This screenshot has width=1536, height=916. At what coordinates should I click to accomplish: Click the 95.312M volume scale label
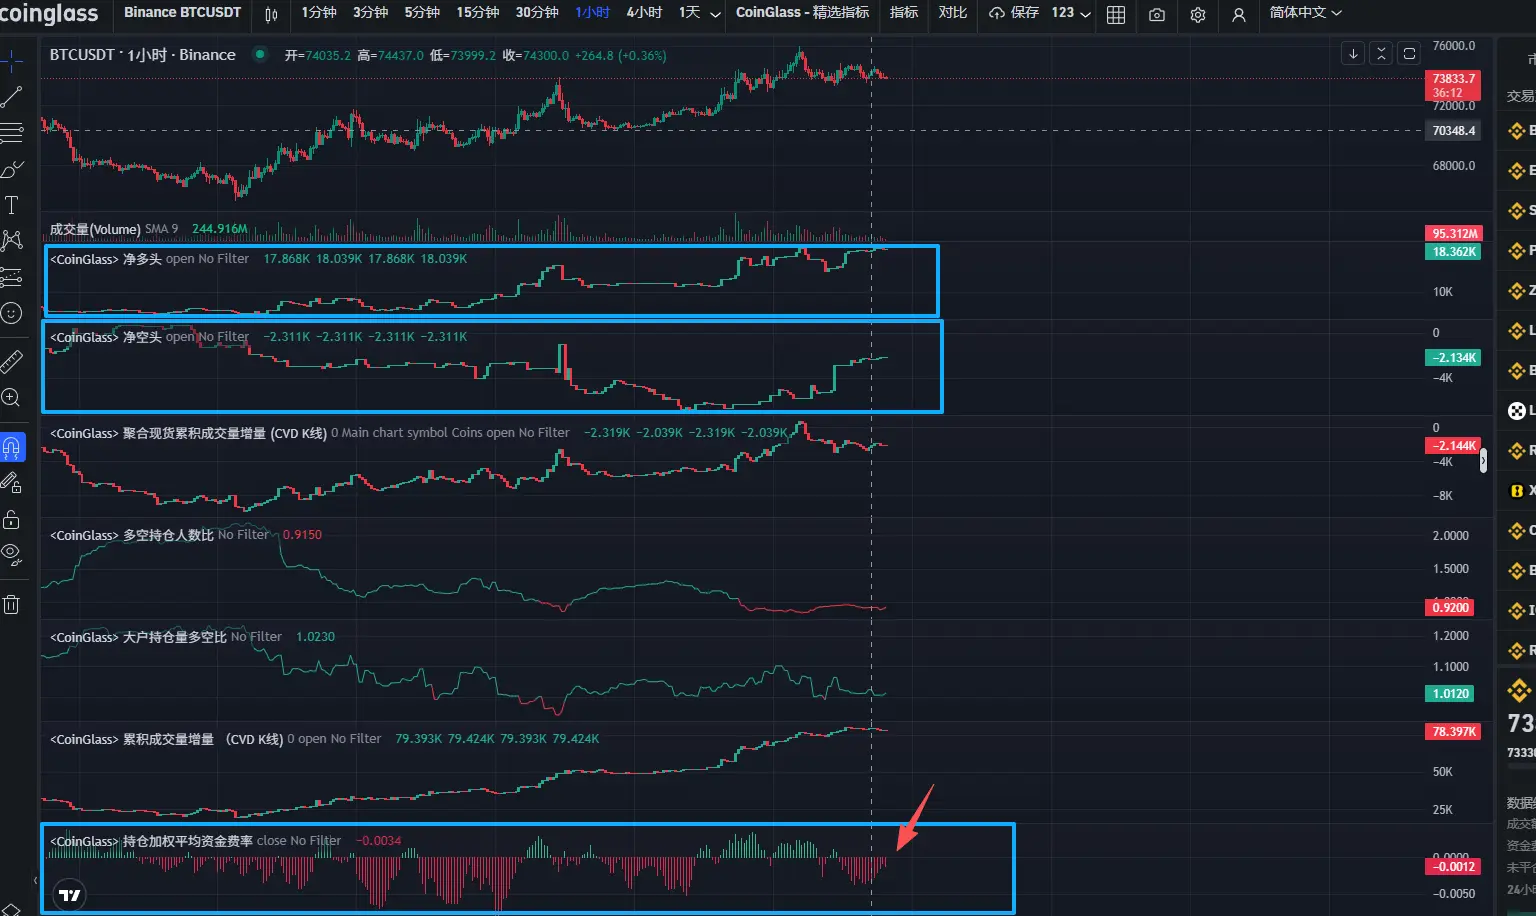click(1453, 234)
